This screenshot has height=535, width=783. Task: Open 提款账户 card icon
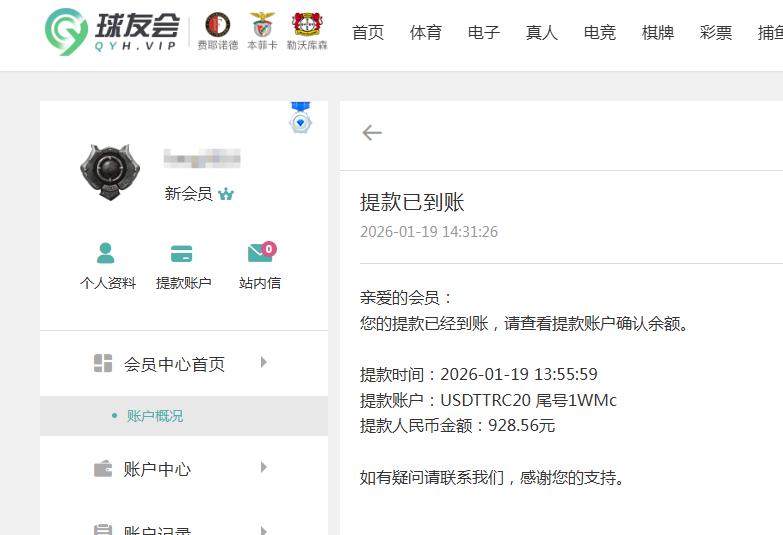(181, 253)
